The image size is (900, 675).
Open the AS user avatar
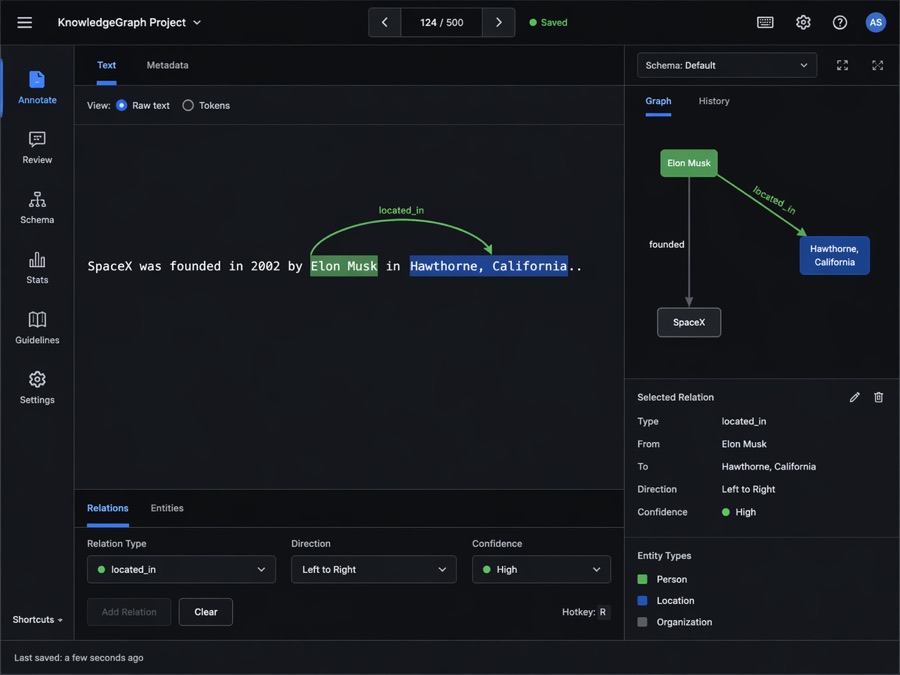875,22
